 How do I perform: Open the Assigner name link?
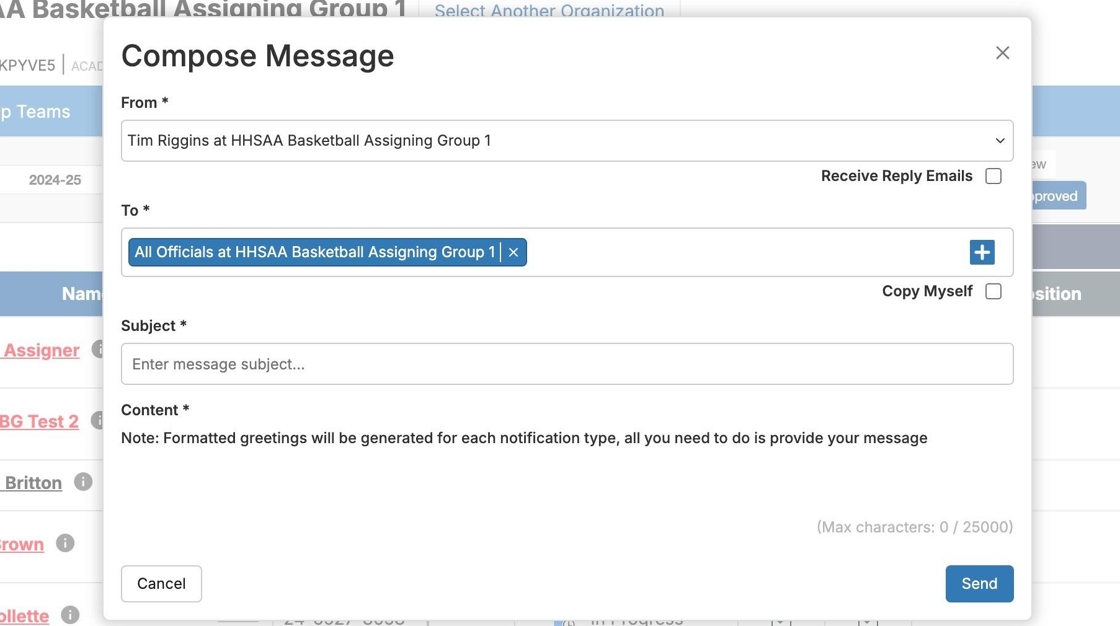(x=41, y=350)
